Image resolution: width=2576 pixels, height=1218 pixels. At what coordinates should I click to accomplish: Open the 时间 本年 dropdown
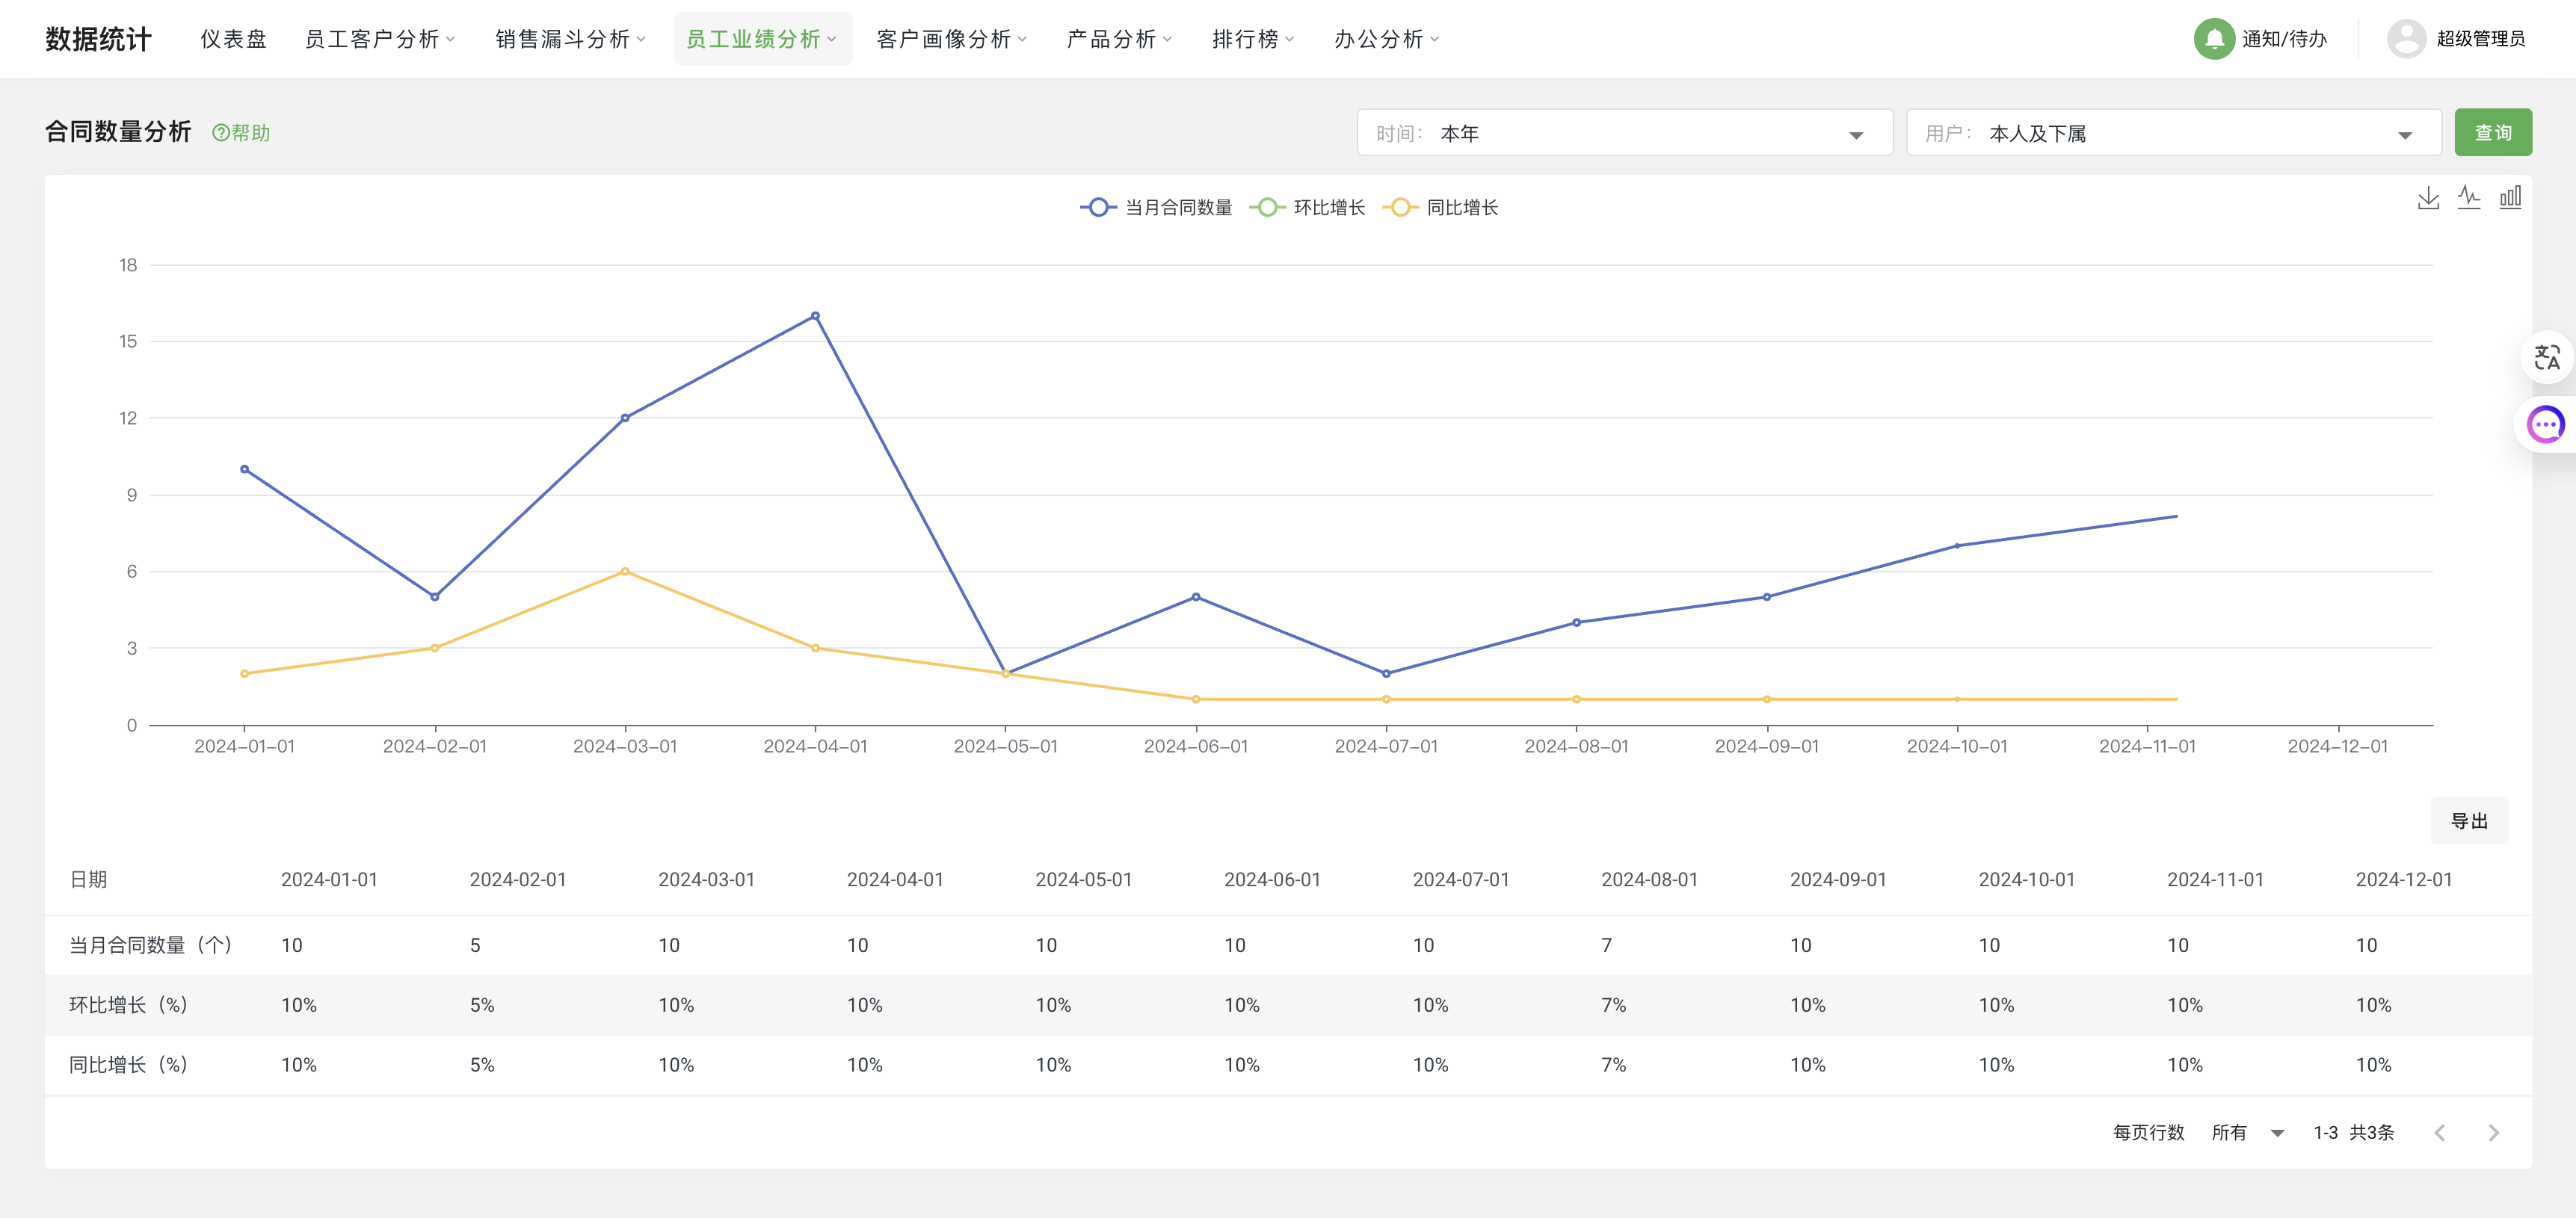coord(1624,133)
